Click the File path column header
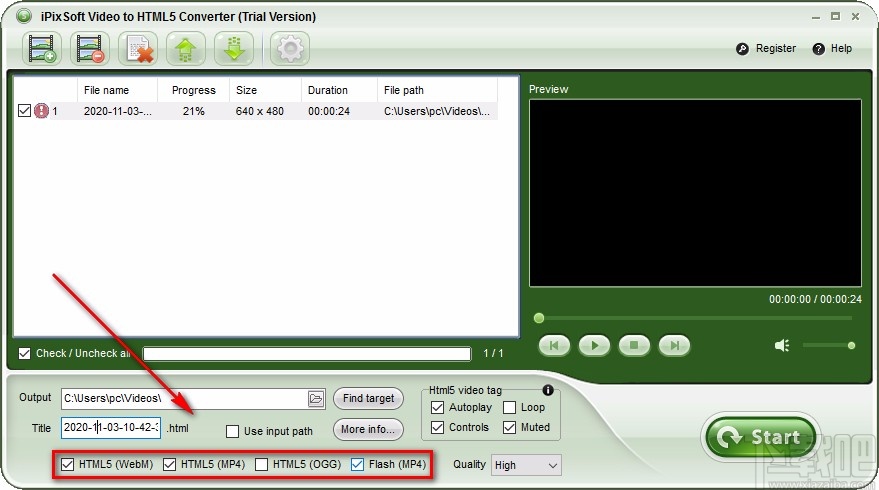Screen dimensions: 879x490 pyautogui.click(x=437, y=90)
